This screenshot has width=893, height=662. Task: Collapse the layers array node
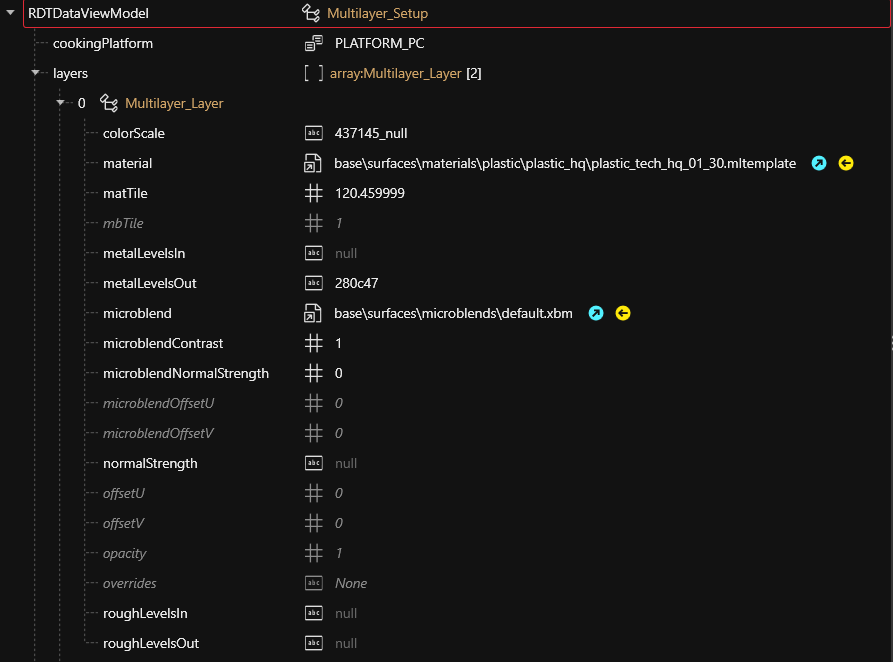[36, 73]
